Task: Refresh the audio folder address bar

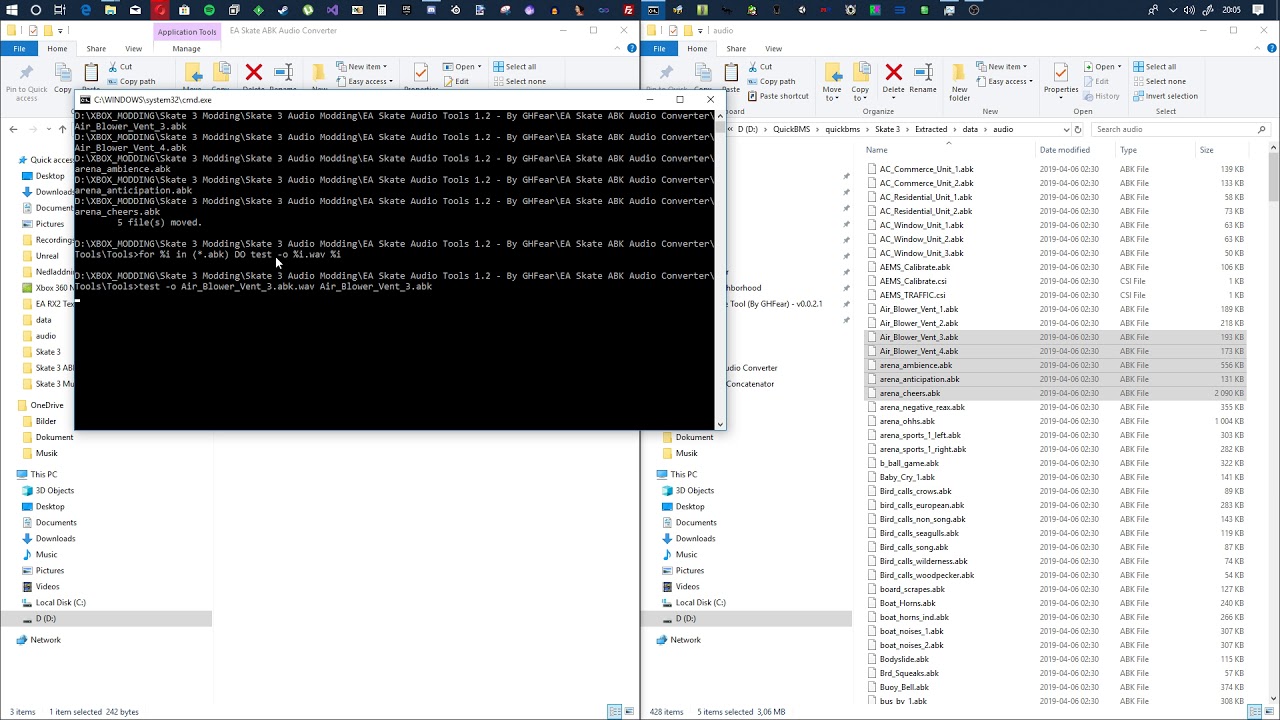Action: point(1077,129)
